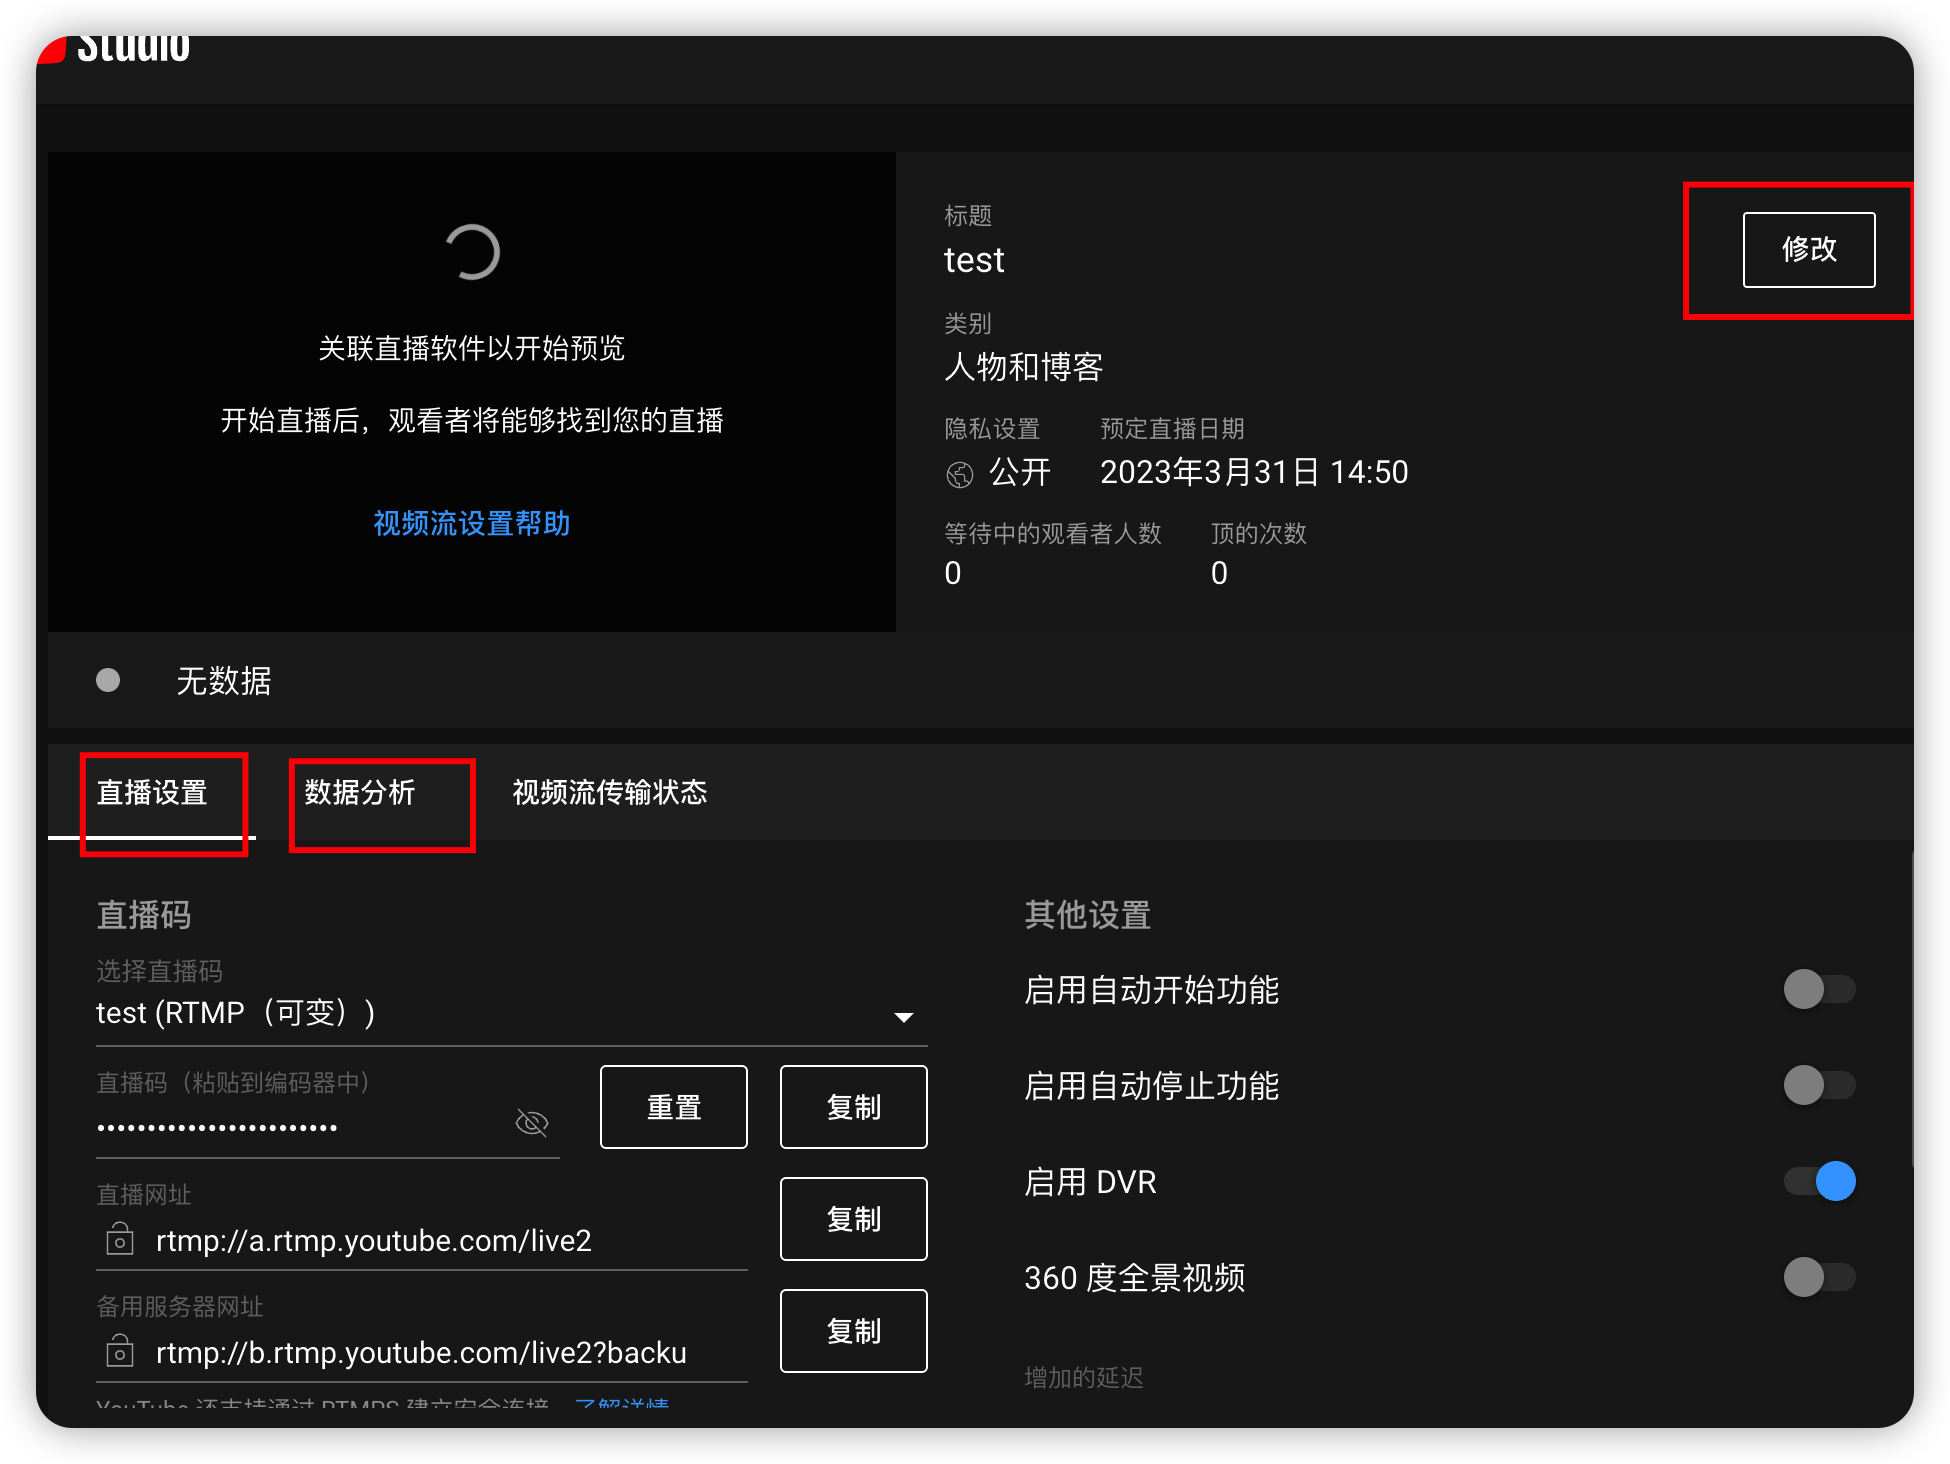Disable the 启用 DVR toggle
The image size is (1950, 1464).
[x=1819, y=1182]
